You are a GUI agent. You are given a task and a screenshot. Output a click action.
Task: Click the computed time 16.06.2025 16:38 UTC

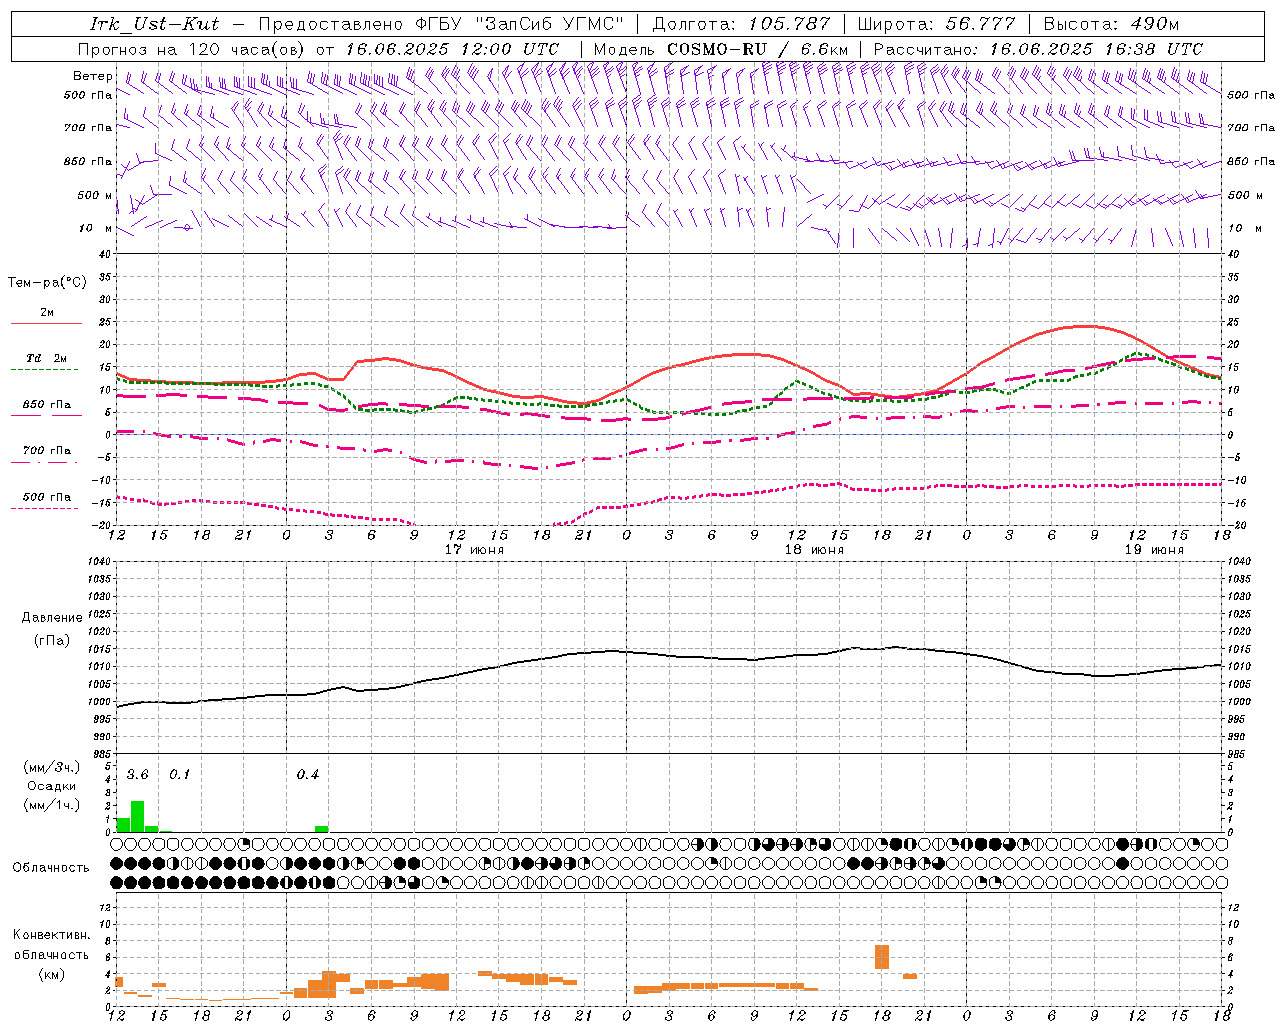tap(1096, 49)
